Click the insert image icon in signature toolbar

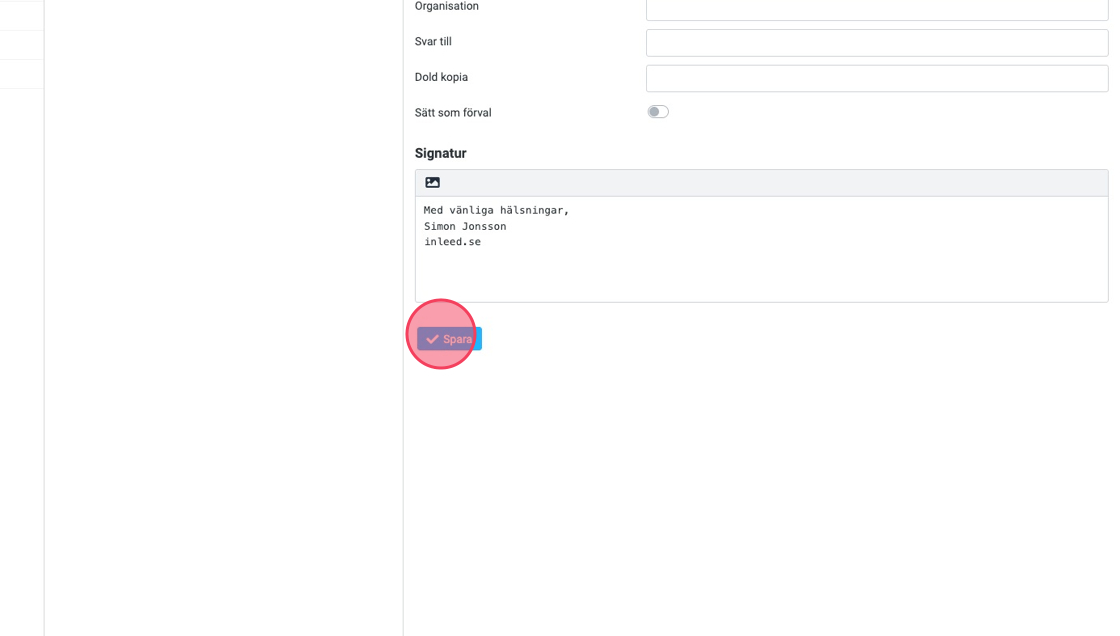432,183
